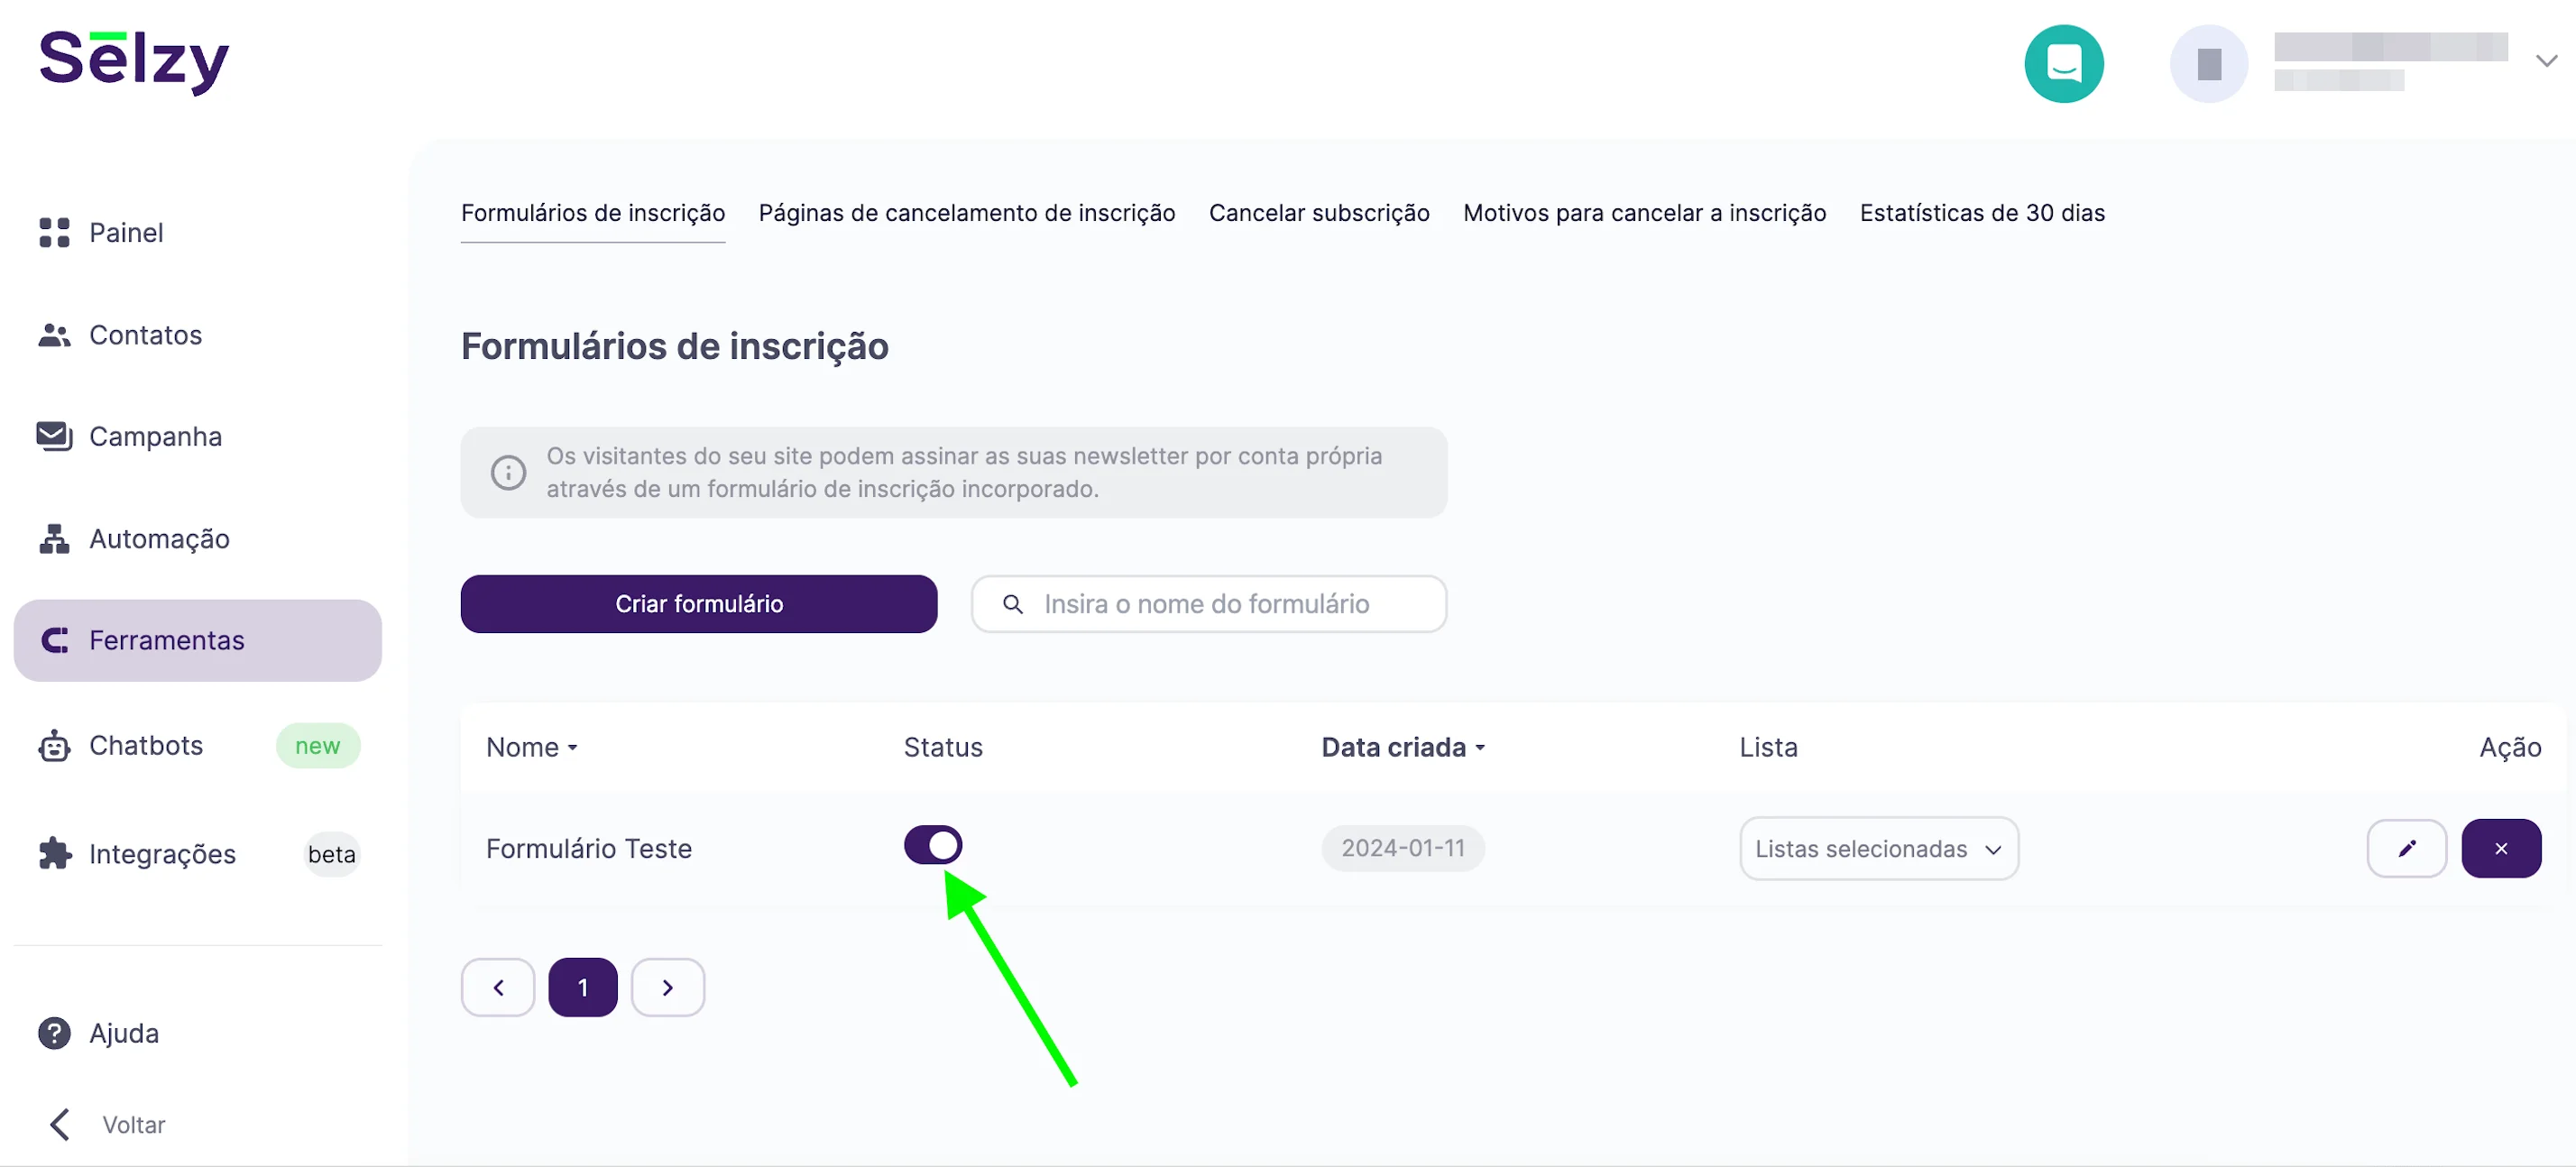The image size is (2576, 1167).
Task: Open Listas selecionadas dropdown
Action: point(1879,849)
